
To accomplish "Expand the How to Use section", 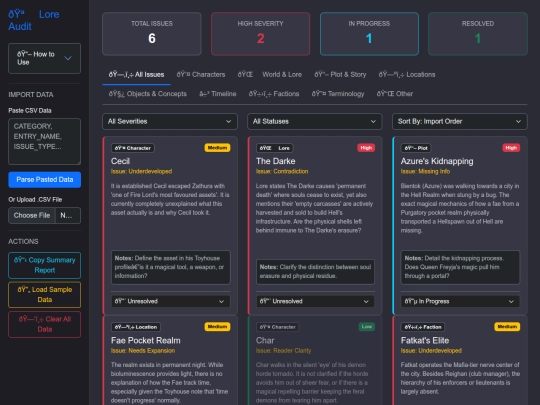I will coord(44,58).
